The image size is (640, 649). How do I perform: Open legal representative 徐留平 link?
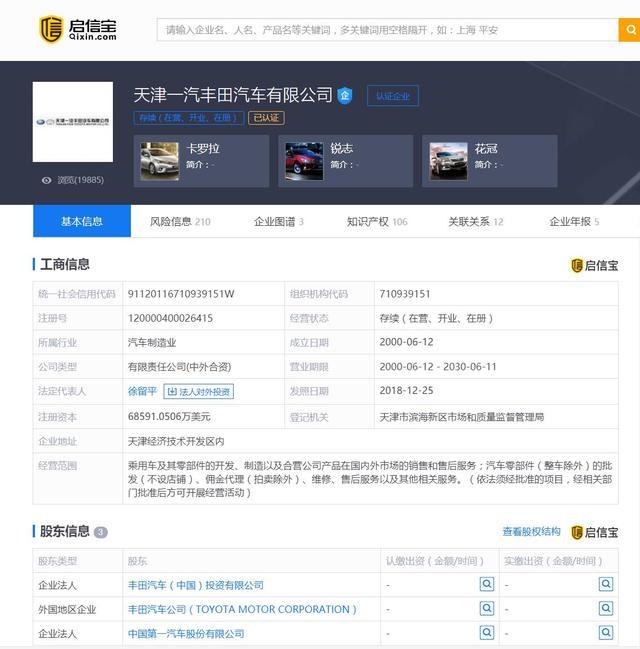pos(142,391)
